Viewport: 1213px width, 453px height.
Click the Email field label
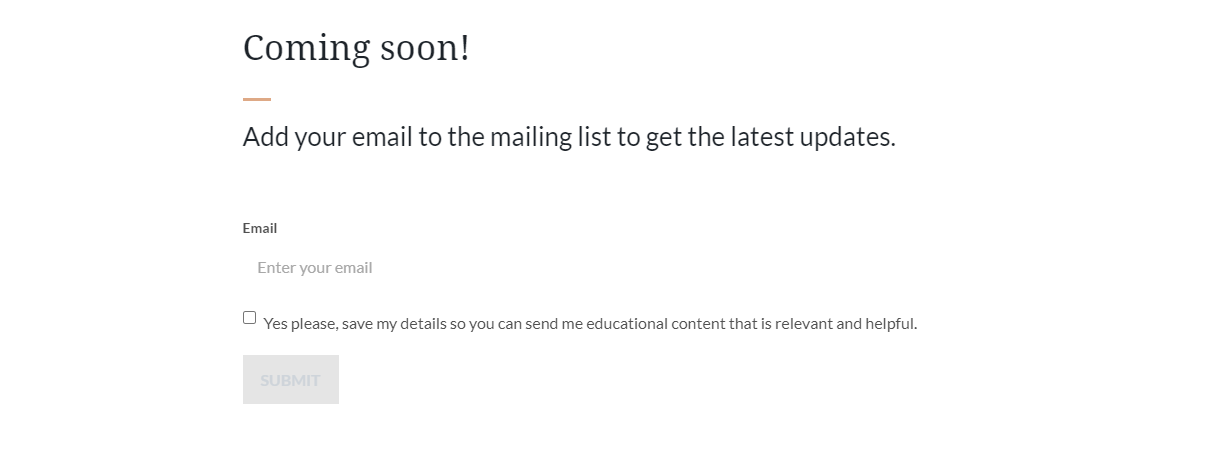coord(260,228)
